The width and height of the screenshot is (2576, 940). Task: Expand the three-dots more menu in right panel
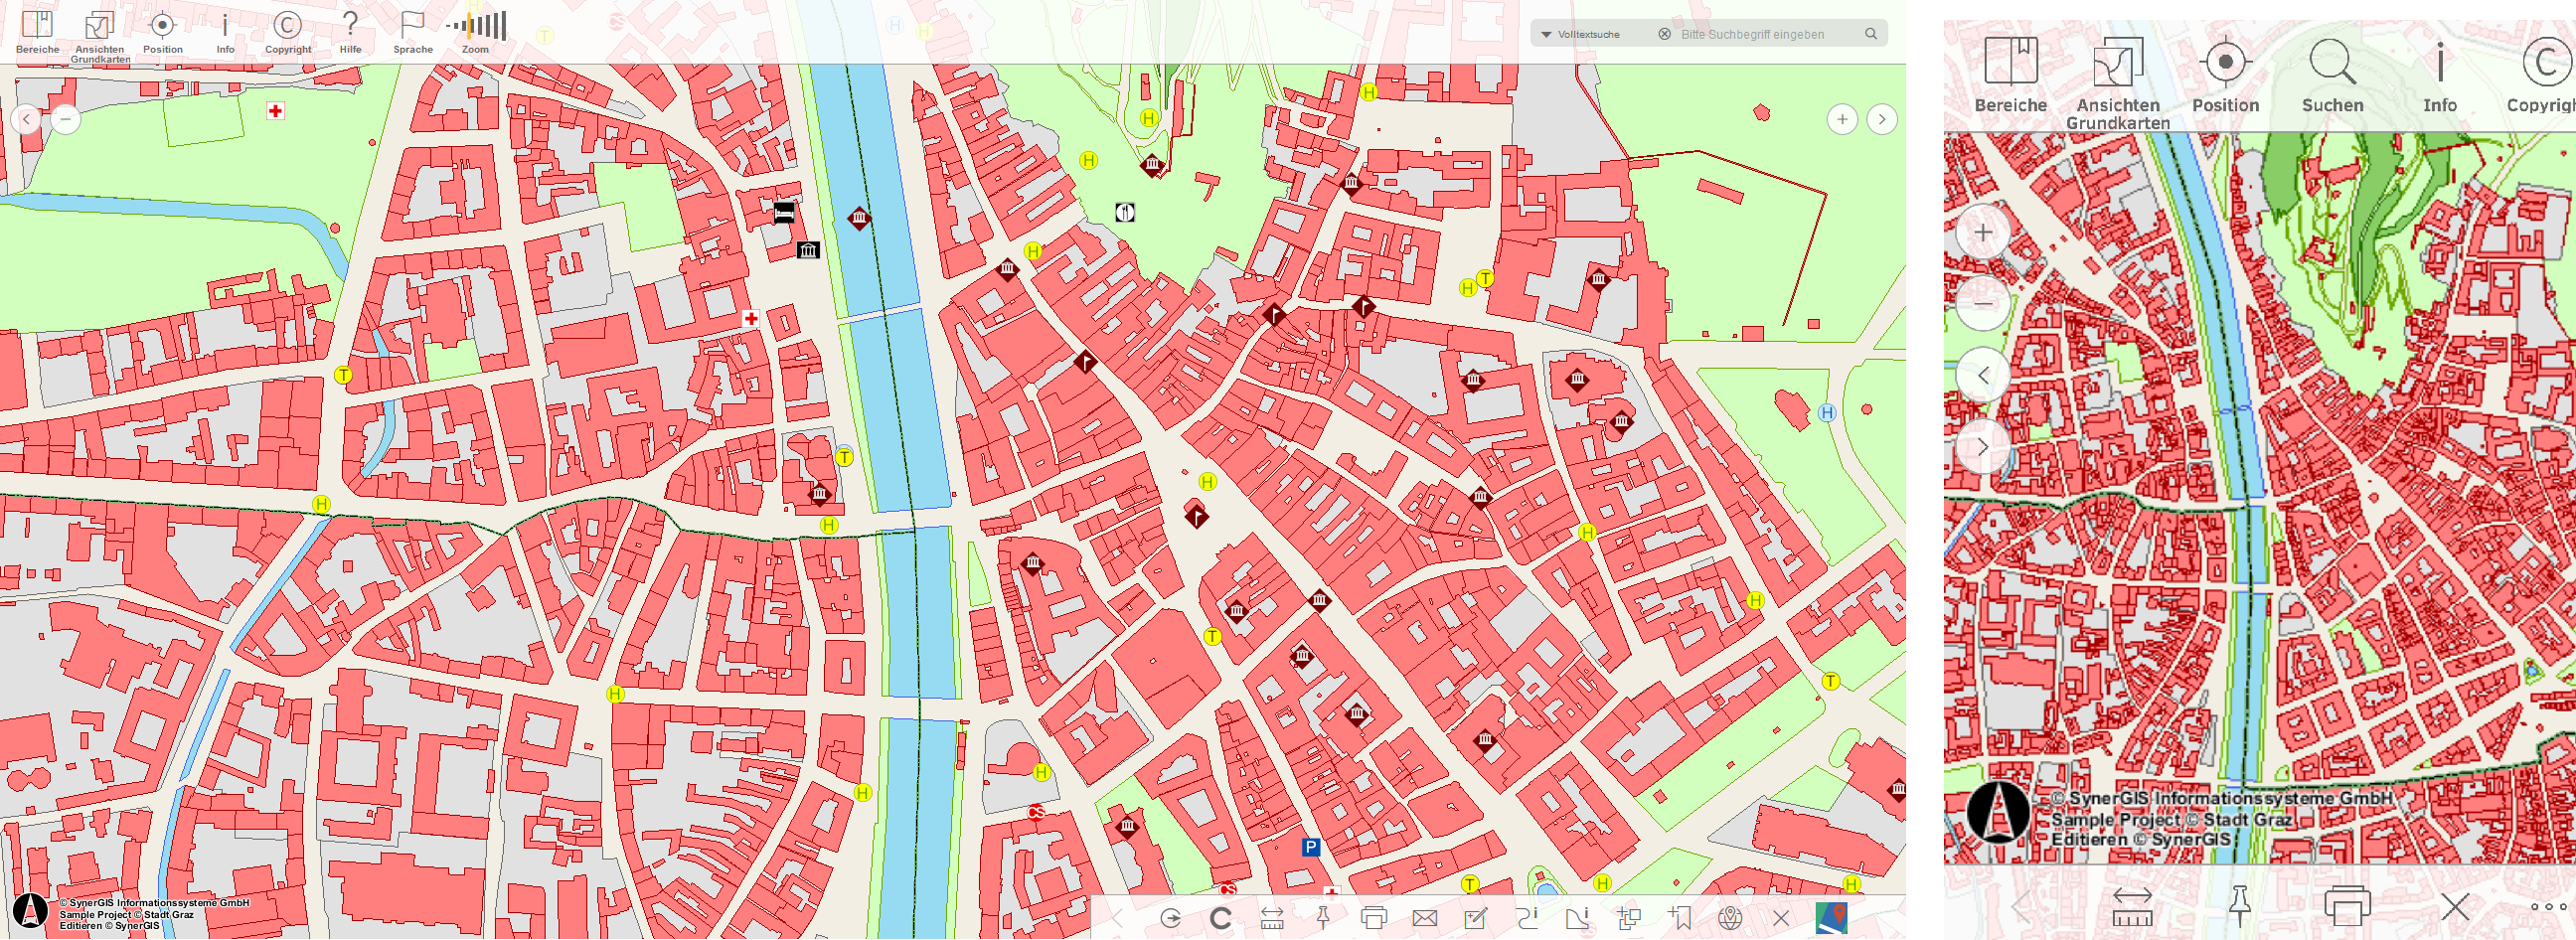(2553, 906)
